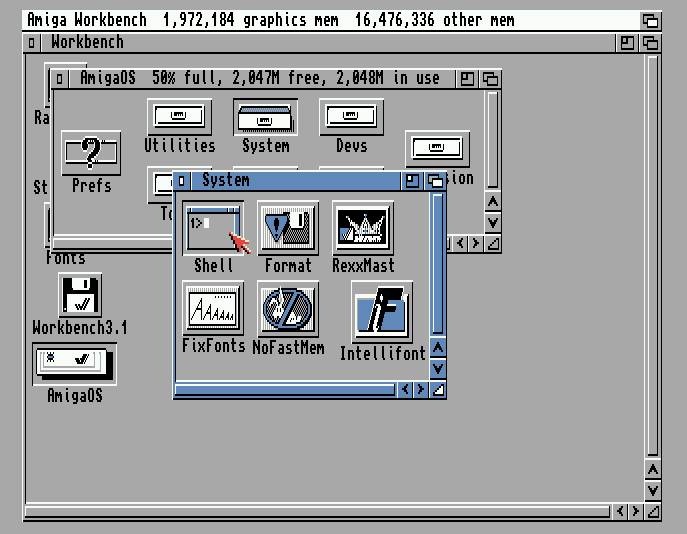Viewport: 687px width, 534px height.
Task: Click the Workbench3.1 floppy disk icon
Action: 80,296
